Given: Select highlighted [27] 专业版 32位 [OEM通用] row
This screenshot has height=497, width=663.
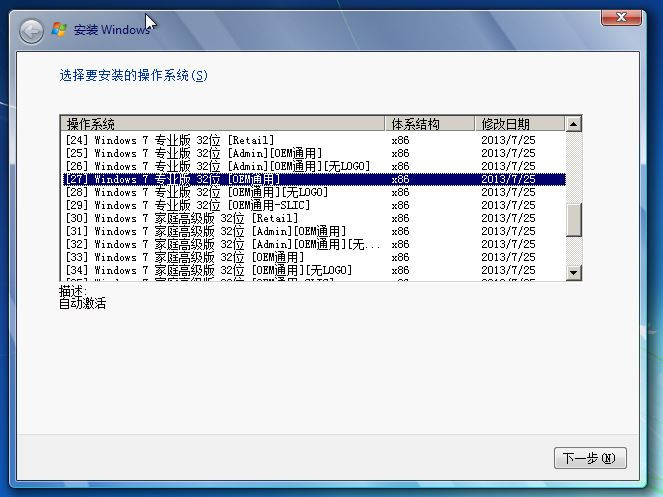Looking at the screenshot, I should tap(314, 179).
